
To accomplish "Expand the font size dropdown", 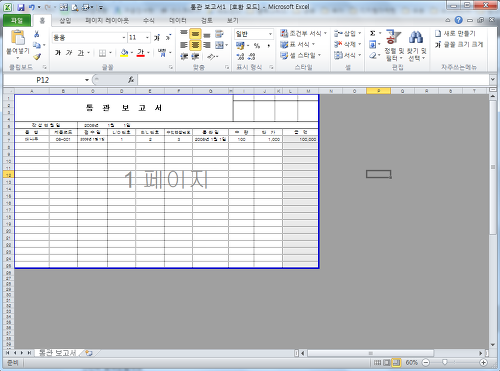I will [x=147, y=38].
